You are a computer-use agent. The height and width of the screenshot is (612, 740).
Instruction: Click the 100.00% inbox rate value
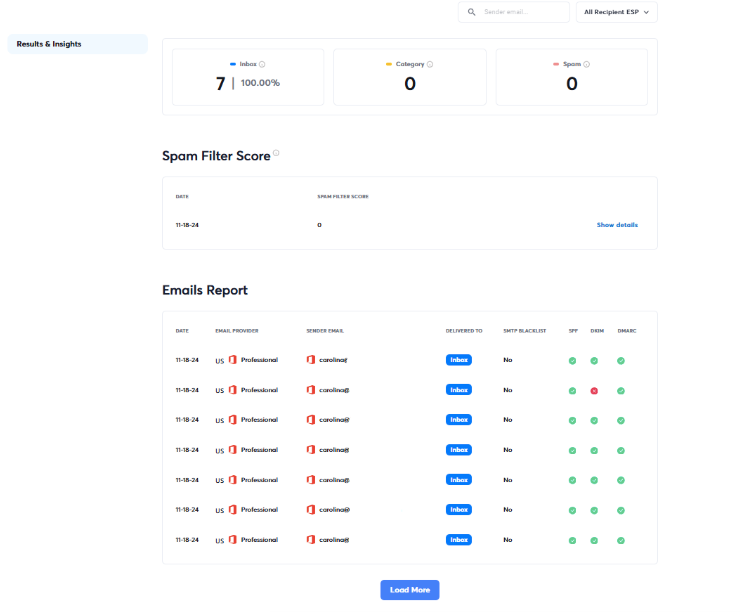pos(260,83)
